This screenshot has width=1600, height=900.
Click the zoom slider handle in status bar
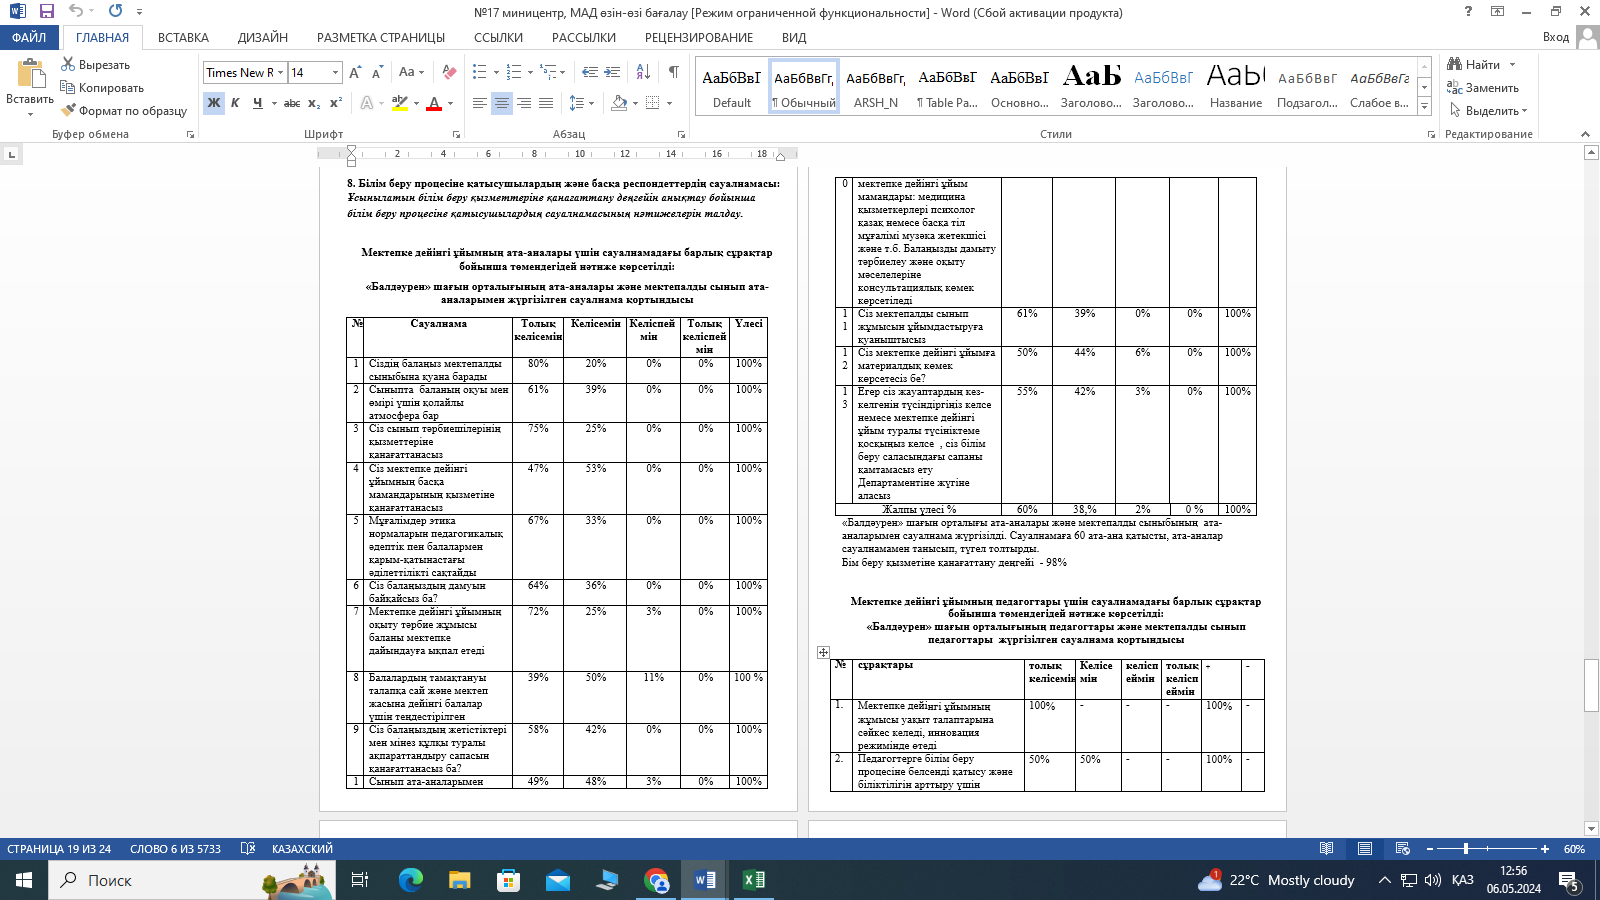tap(1466, 849)
